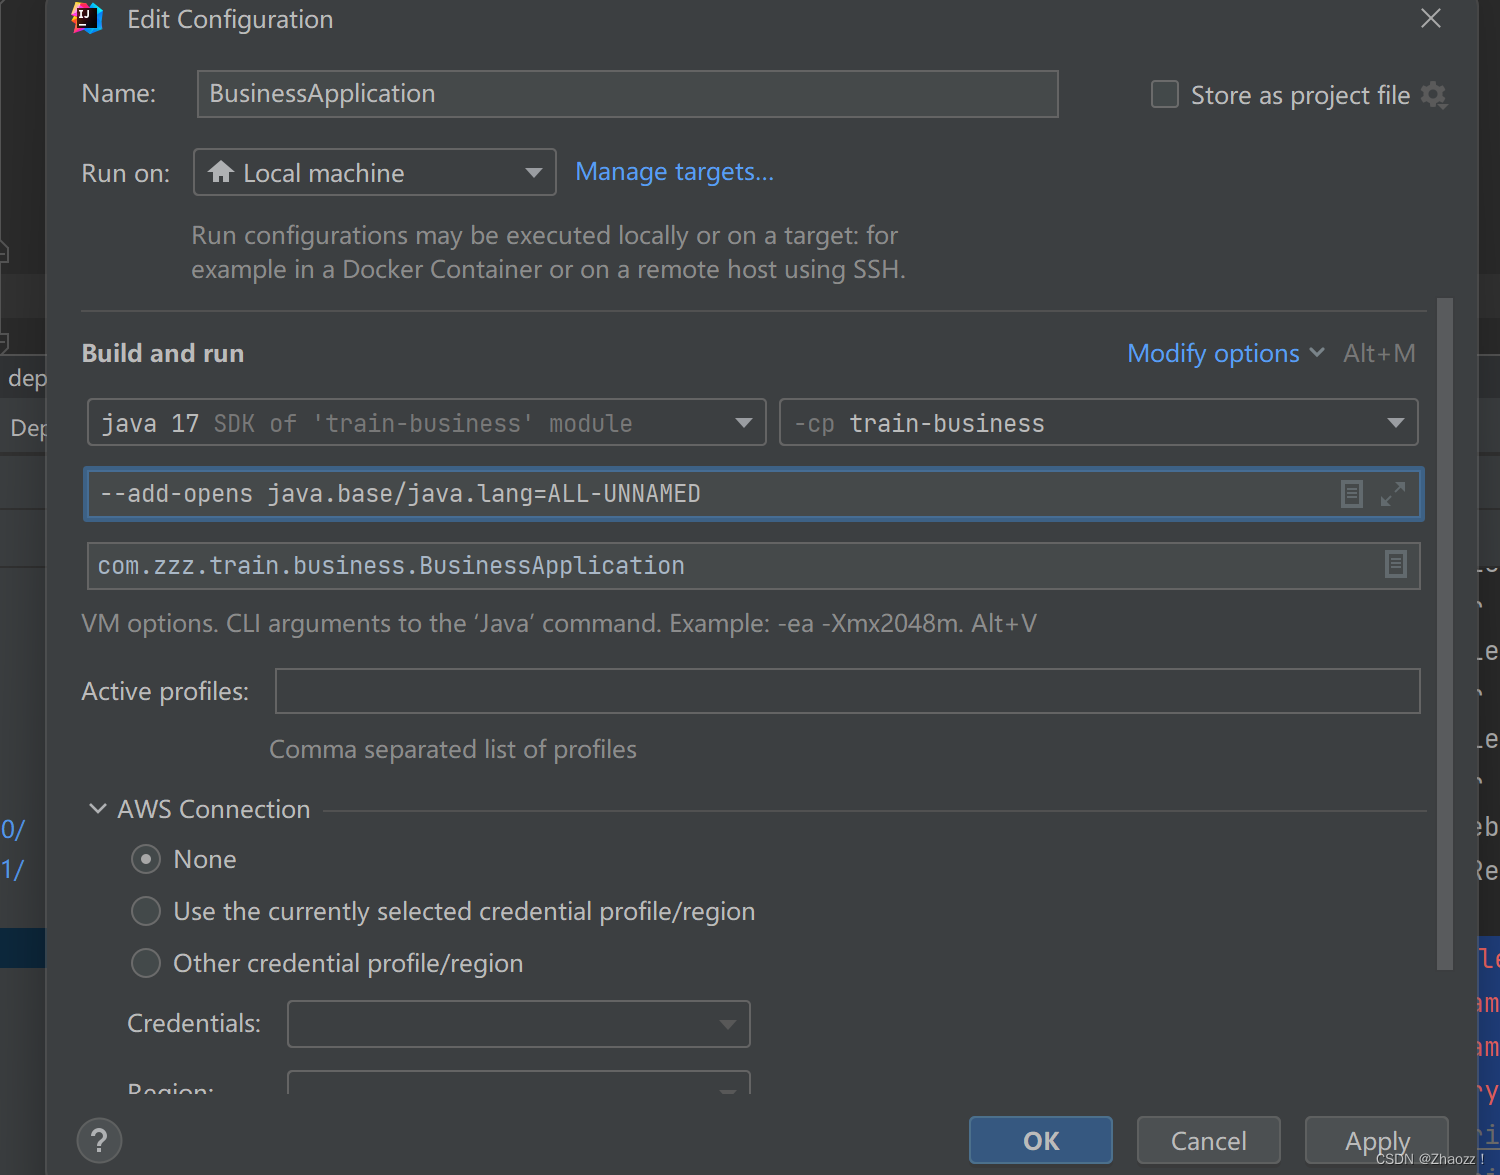This screenshot has width=1500, height=1175.
Task: Click the Local machine house icon
Action: pyautogui.click(x=222, y=172)
